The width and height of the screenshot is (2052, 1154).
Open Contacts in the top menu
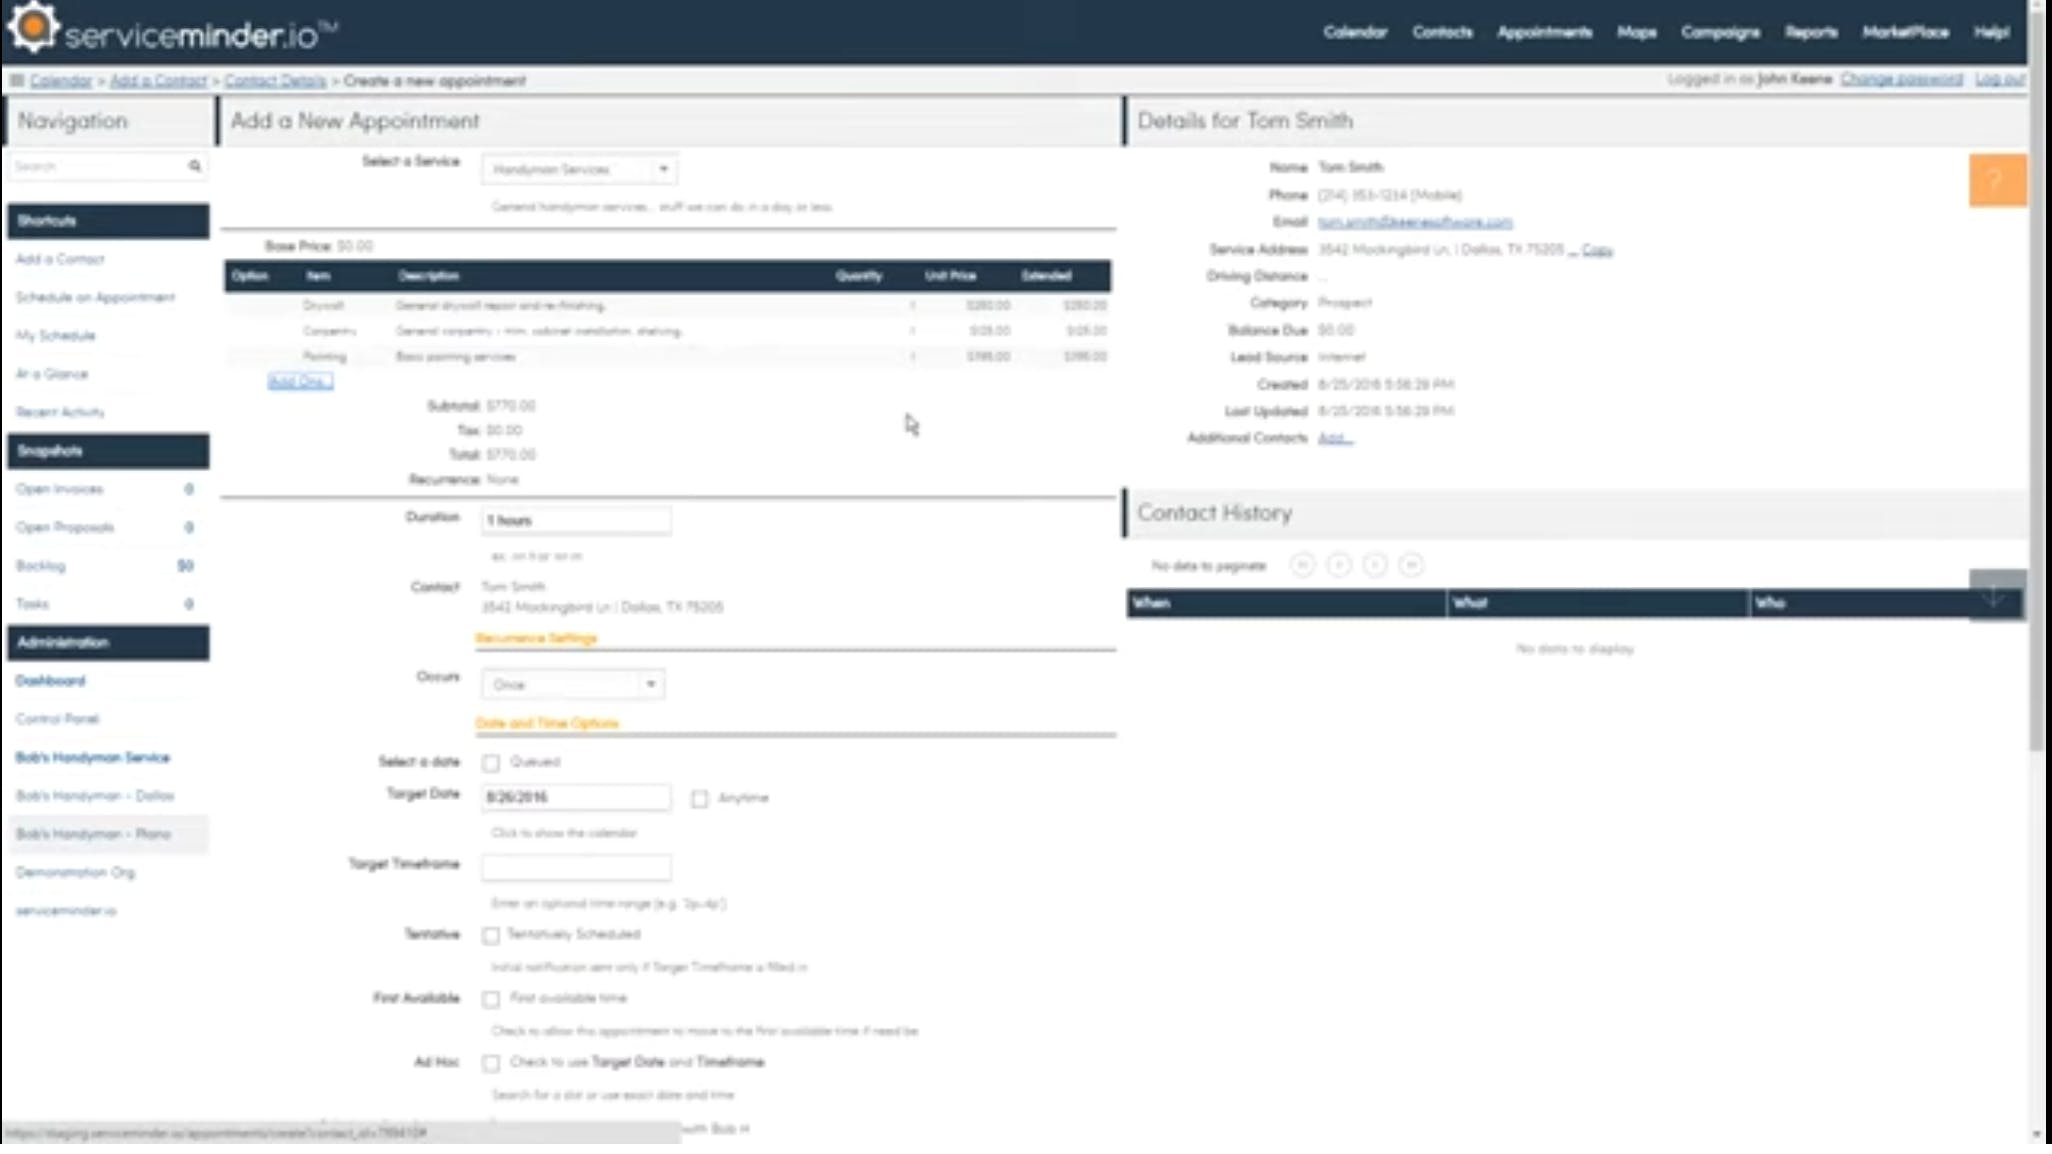click(x=1442, y=32)
